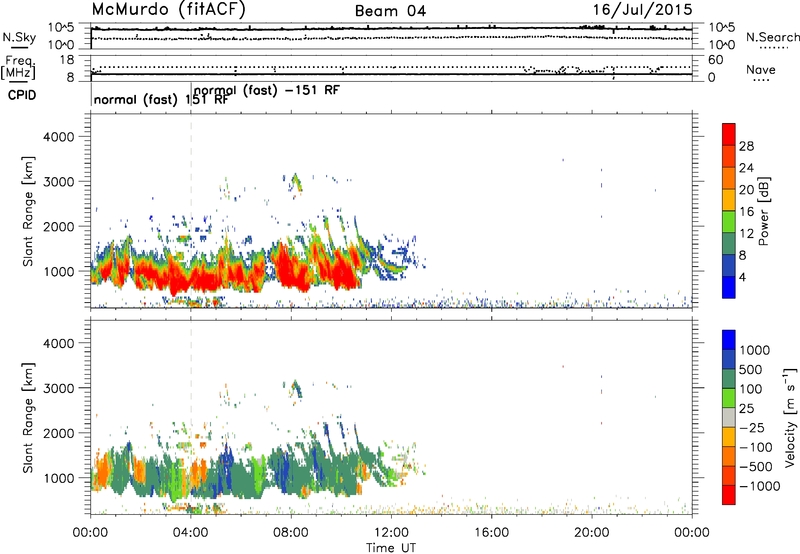Click the left '10^5' noise axis tick
Screen dimensions: 800x554
point(61,28)
